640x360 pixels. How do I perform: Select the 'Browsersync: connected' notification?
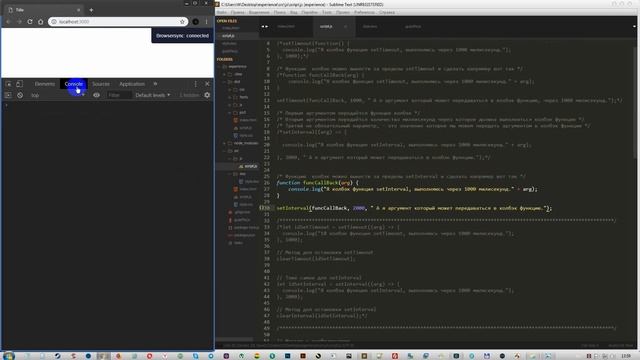coord(182,36)
